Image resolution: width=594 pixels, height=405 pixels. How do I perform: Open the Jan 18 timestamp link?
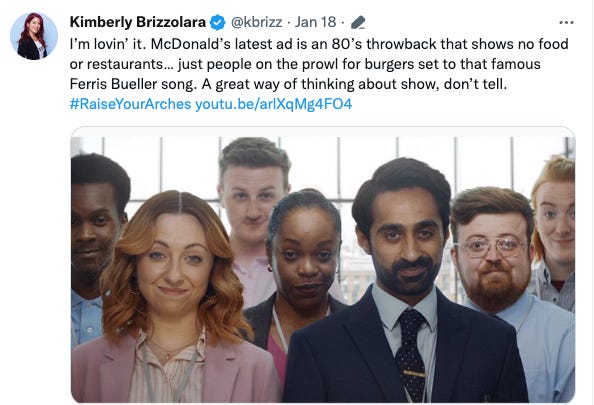coord(315,22)
